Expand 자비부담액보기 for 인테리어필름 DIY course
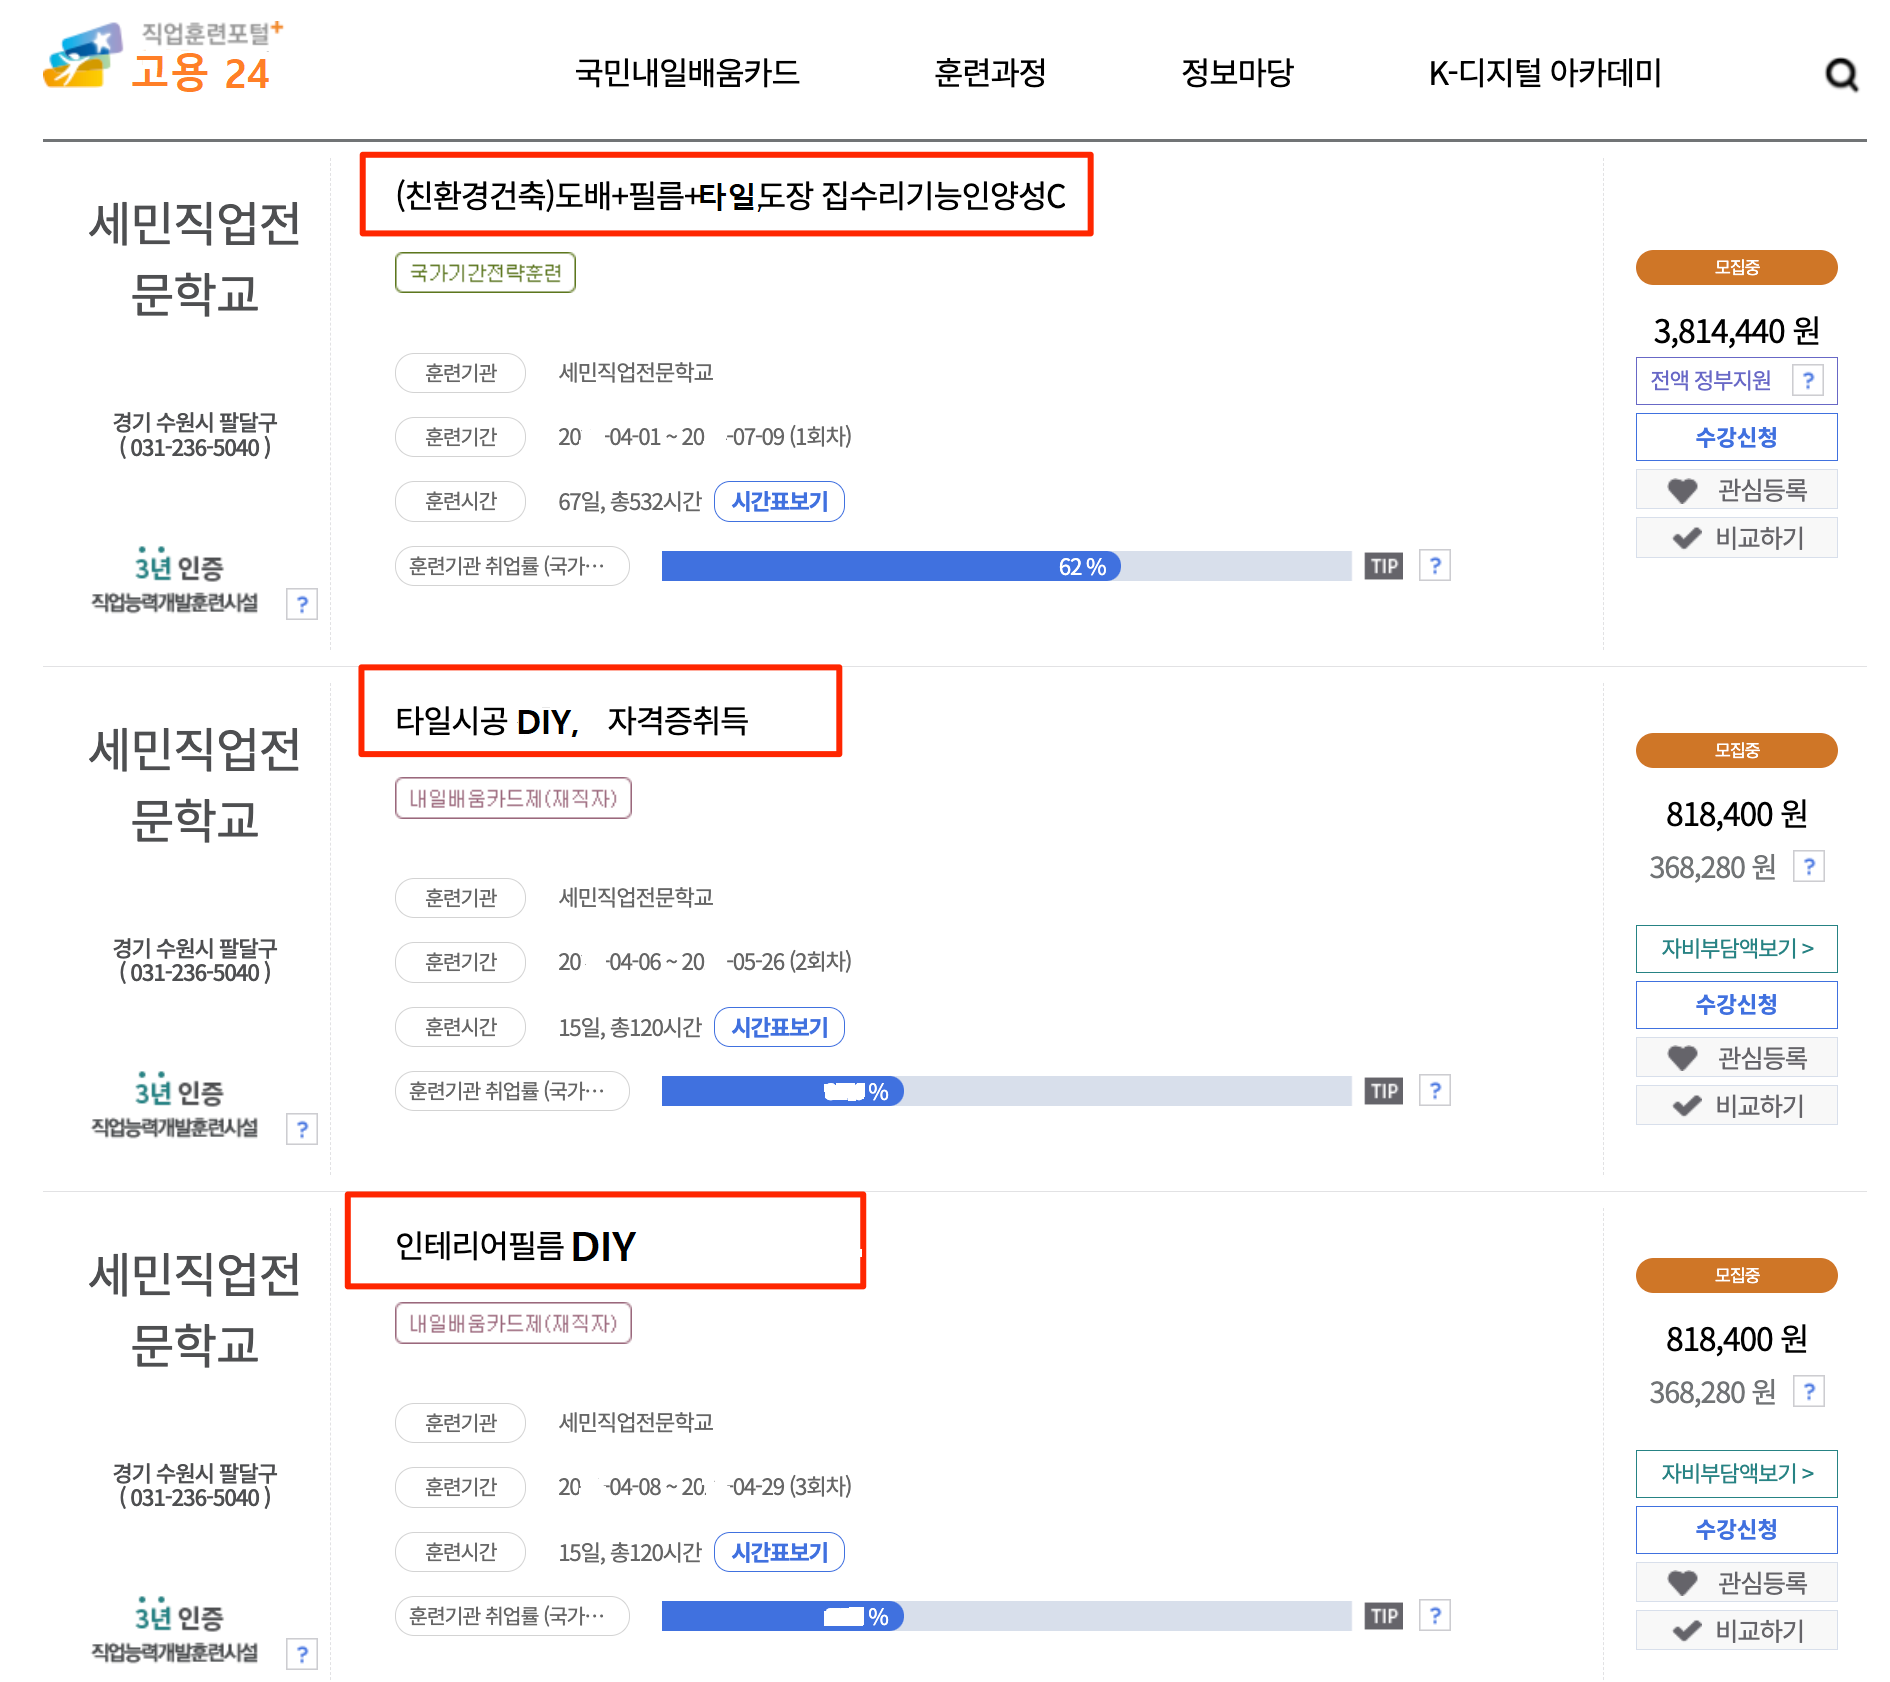Screen dimensions: 1890x1682 (x=1736, y=1473)
